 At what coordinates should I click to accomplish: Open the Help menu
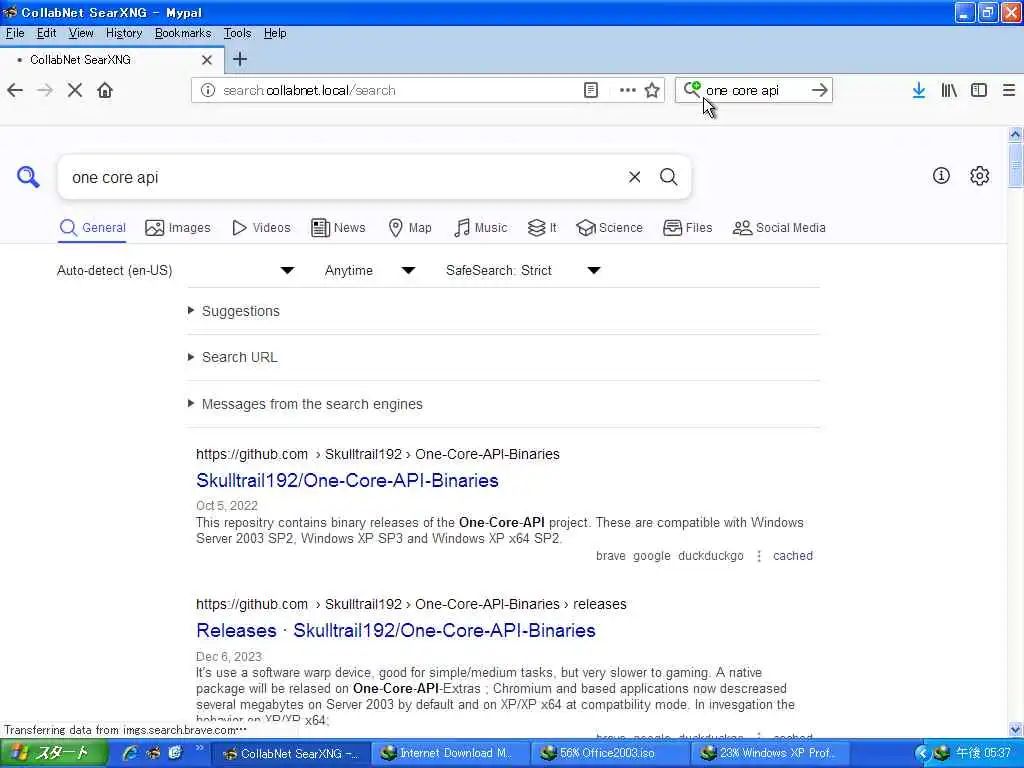[275, 33]
